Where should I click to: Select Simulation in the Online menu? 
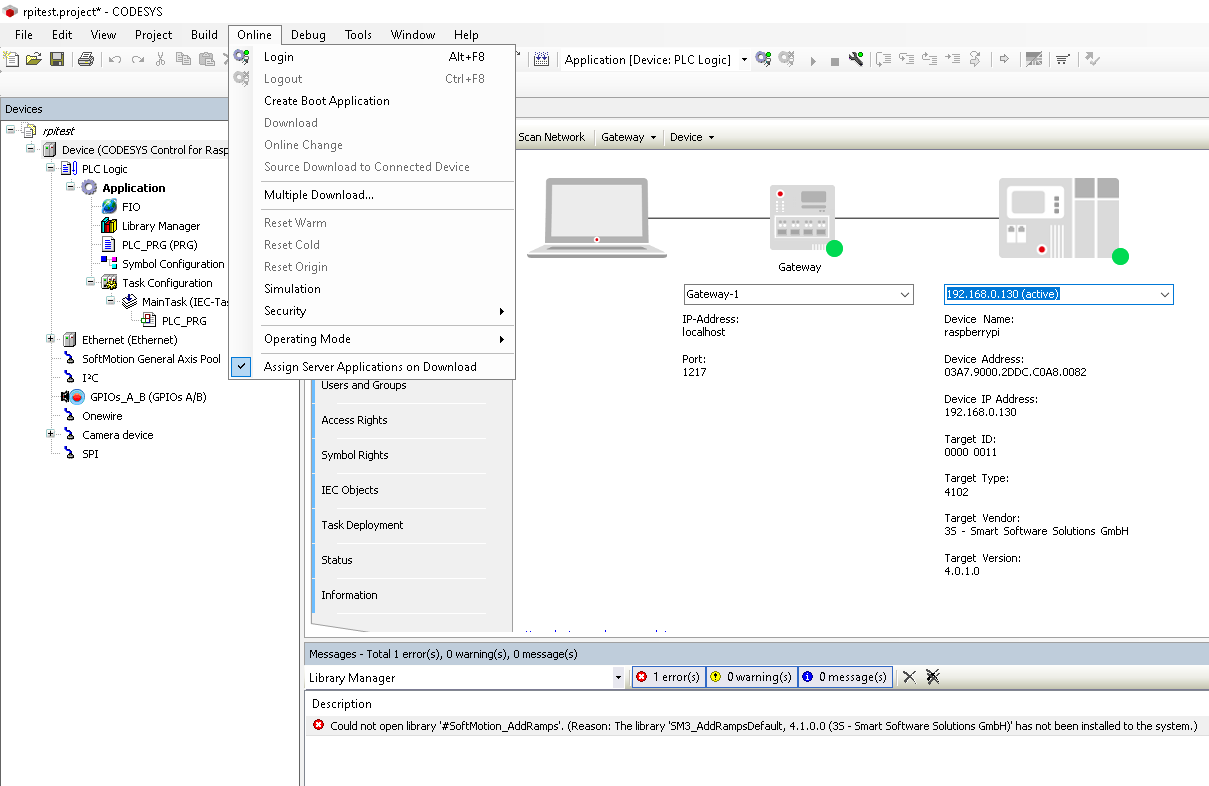[x=371, y=289]
